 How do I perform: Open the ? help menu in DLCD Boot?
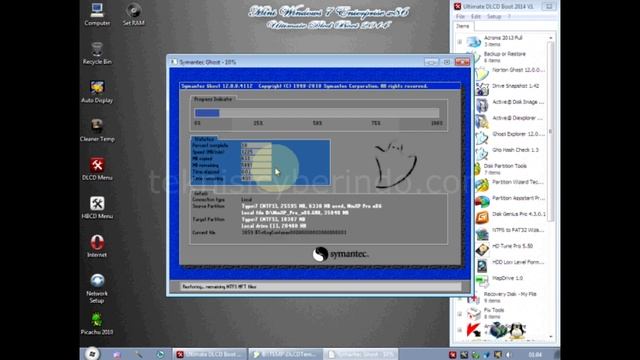coord(509,16)
